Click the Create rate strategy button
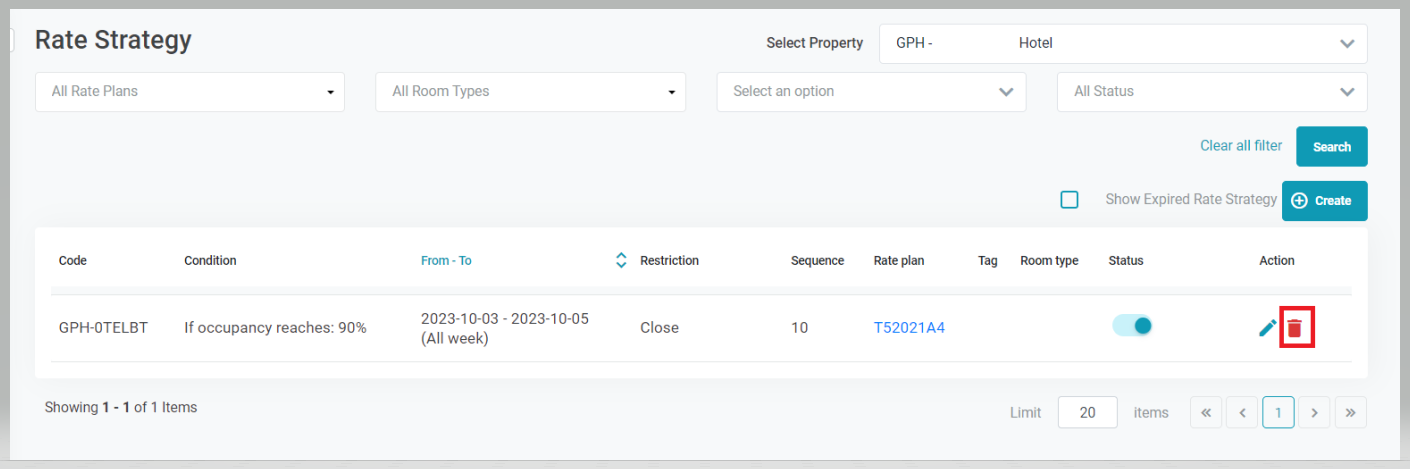 (1323, 201)
